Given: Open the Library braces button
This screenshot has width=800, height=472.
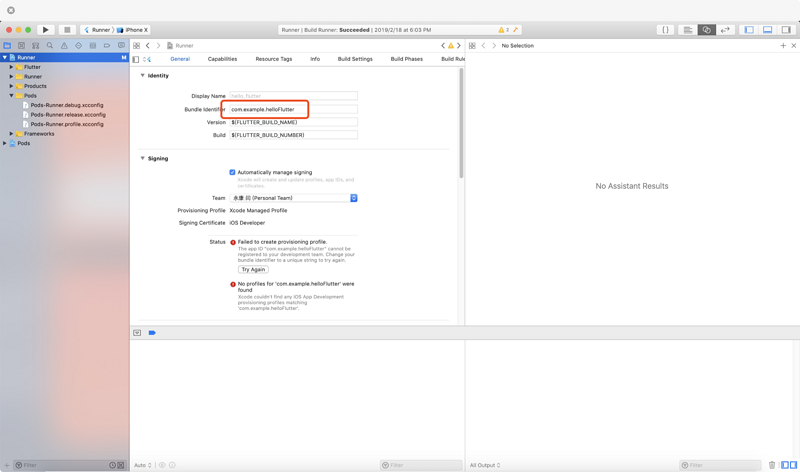Looking at the screenshot, I should [x=665, y=30].
